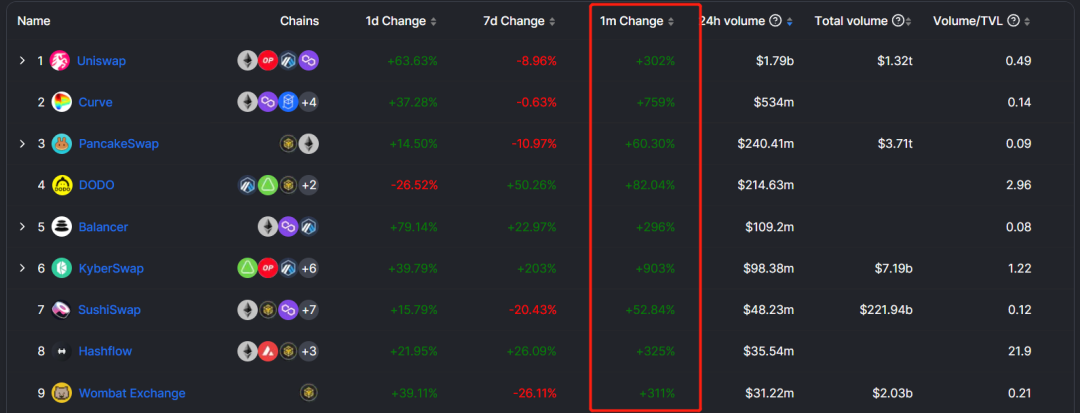
Task: Click the yellow DODO logo icon
Action: [62, 185]
